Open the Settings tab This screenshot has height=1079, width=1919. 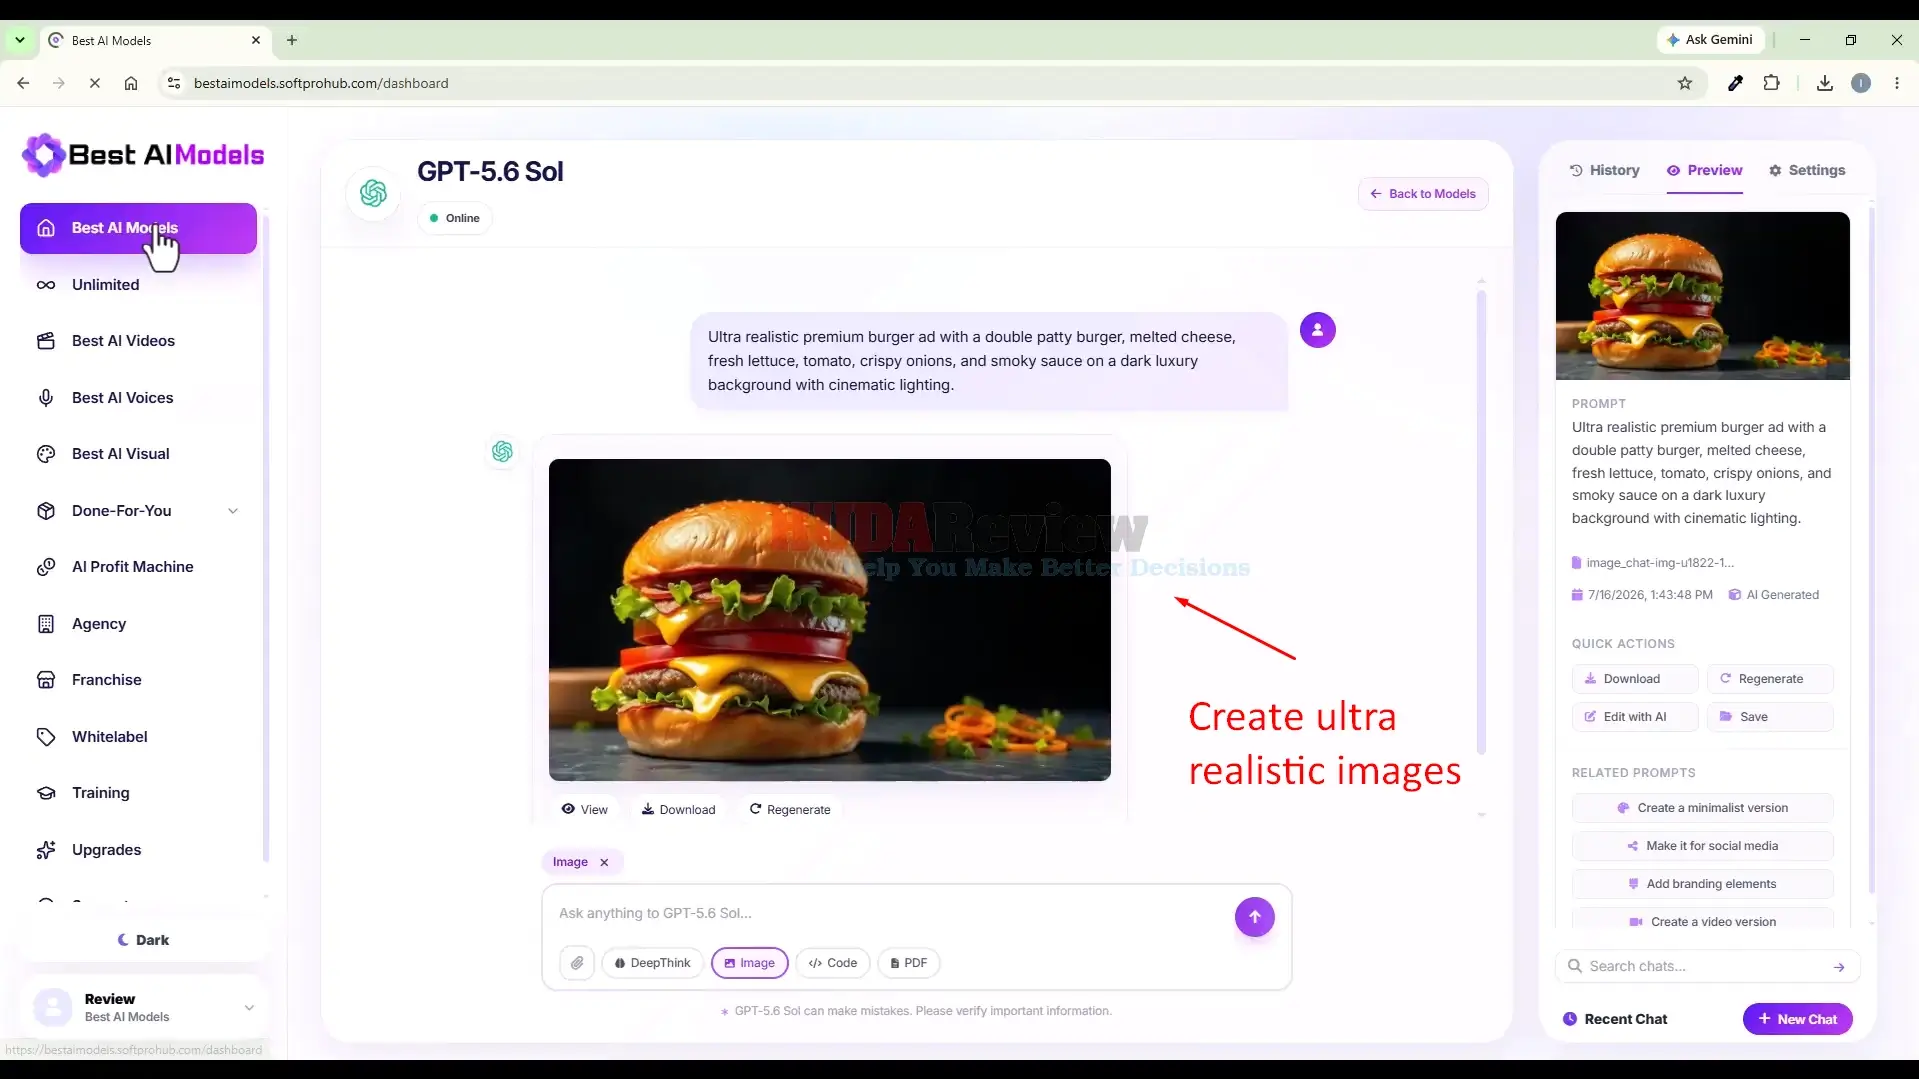[1807, 170]
